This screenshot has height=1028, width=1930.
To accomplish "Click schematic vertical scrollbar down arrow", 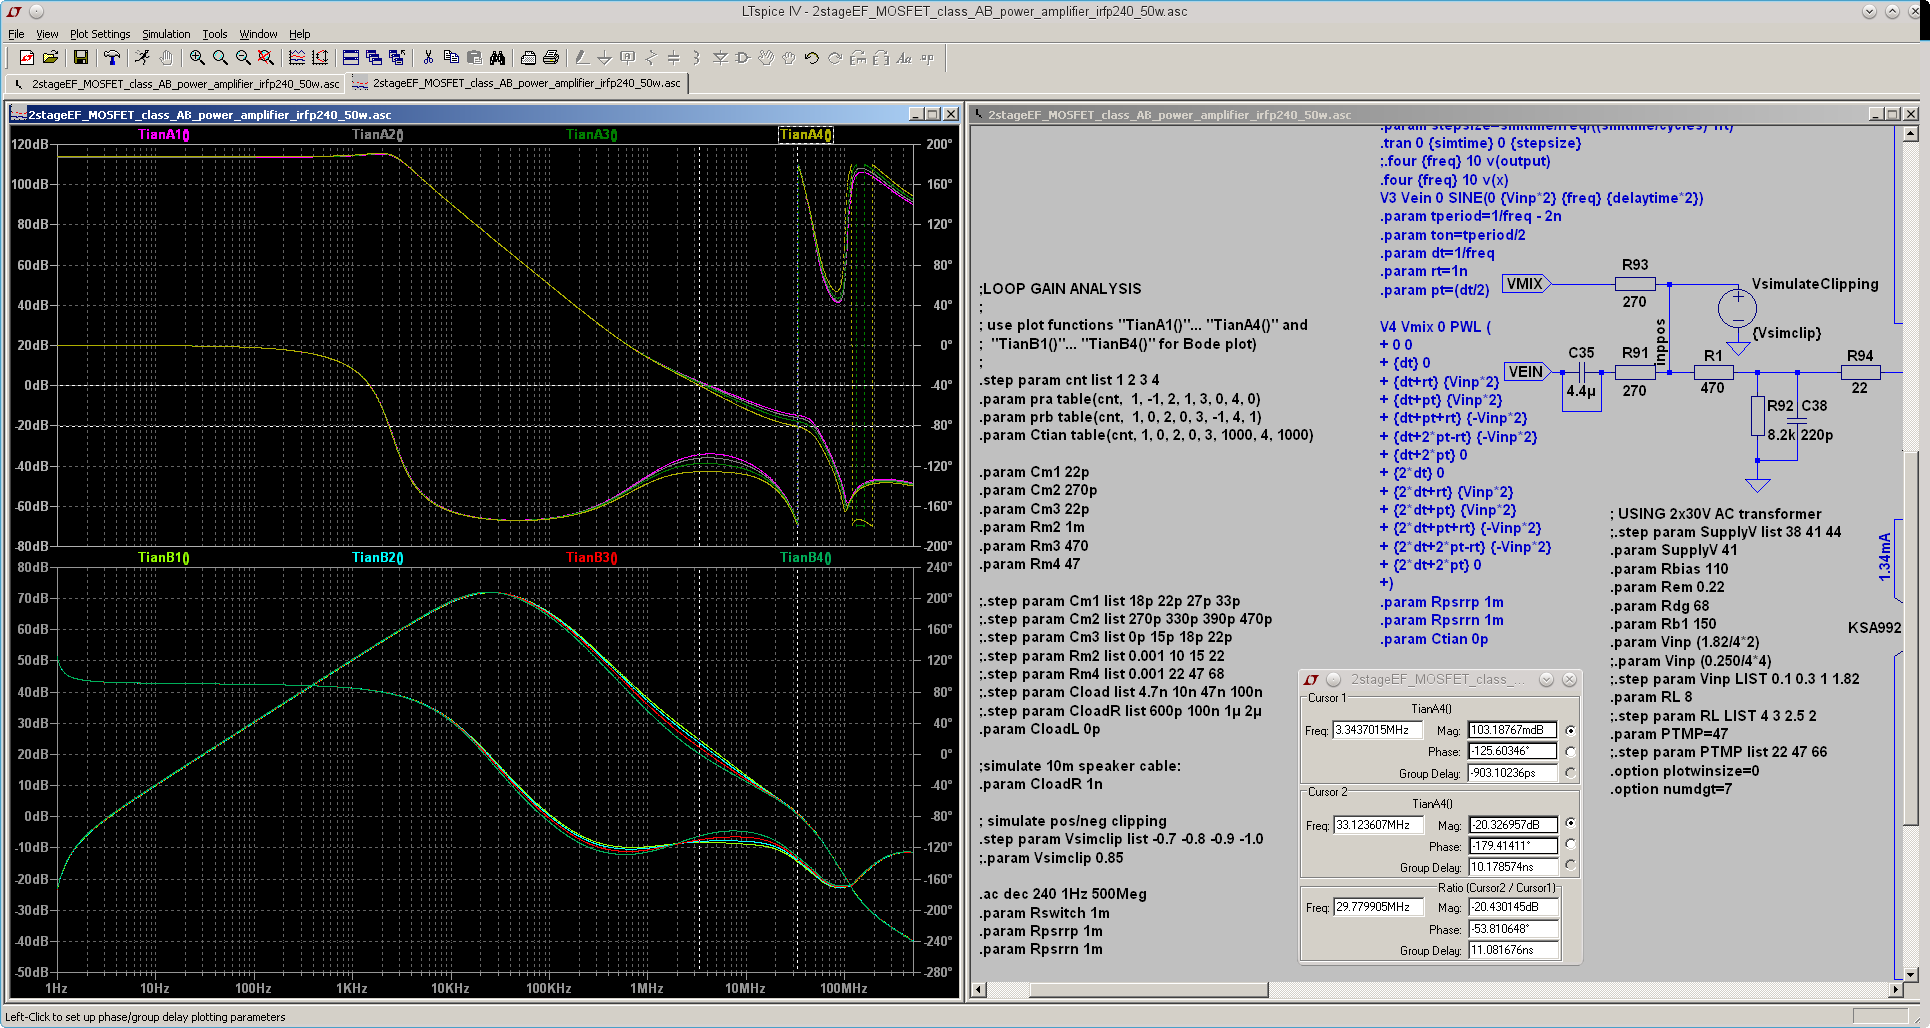I will pyautogui.click(x=1910, y=974).
